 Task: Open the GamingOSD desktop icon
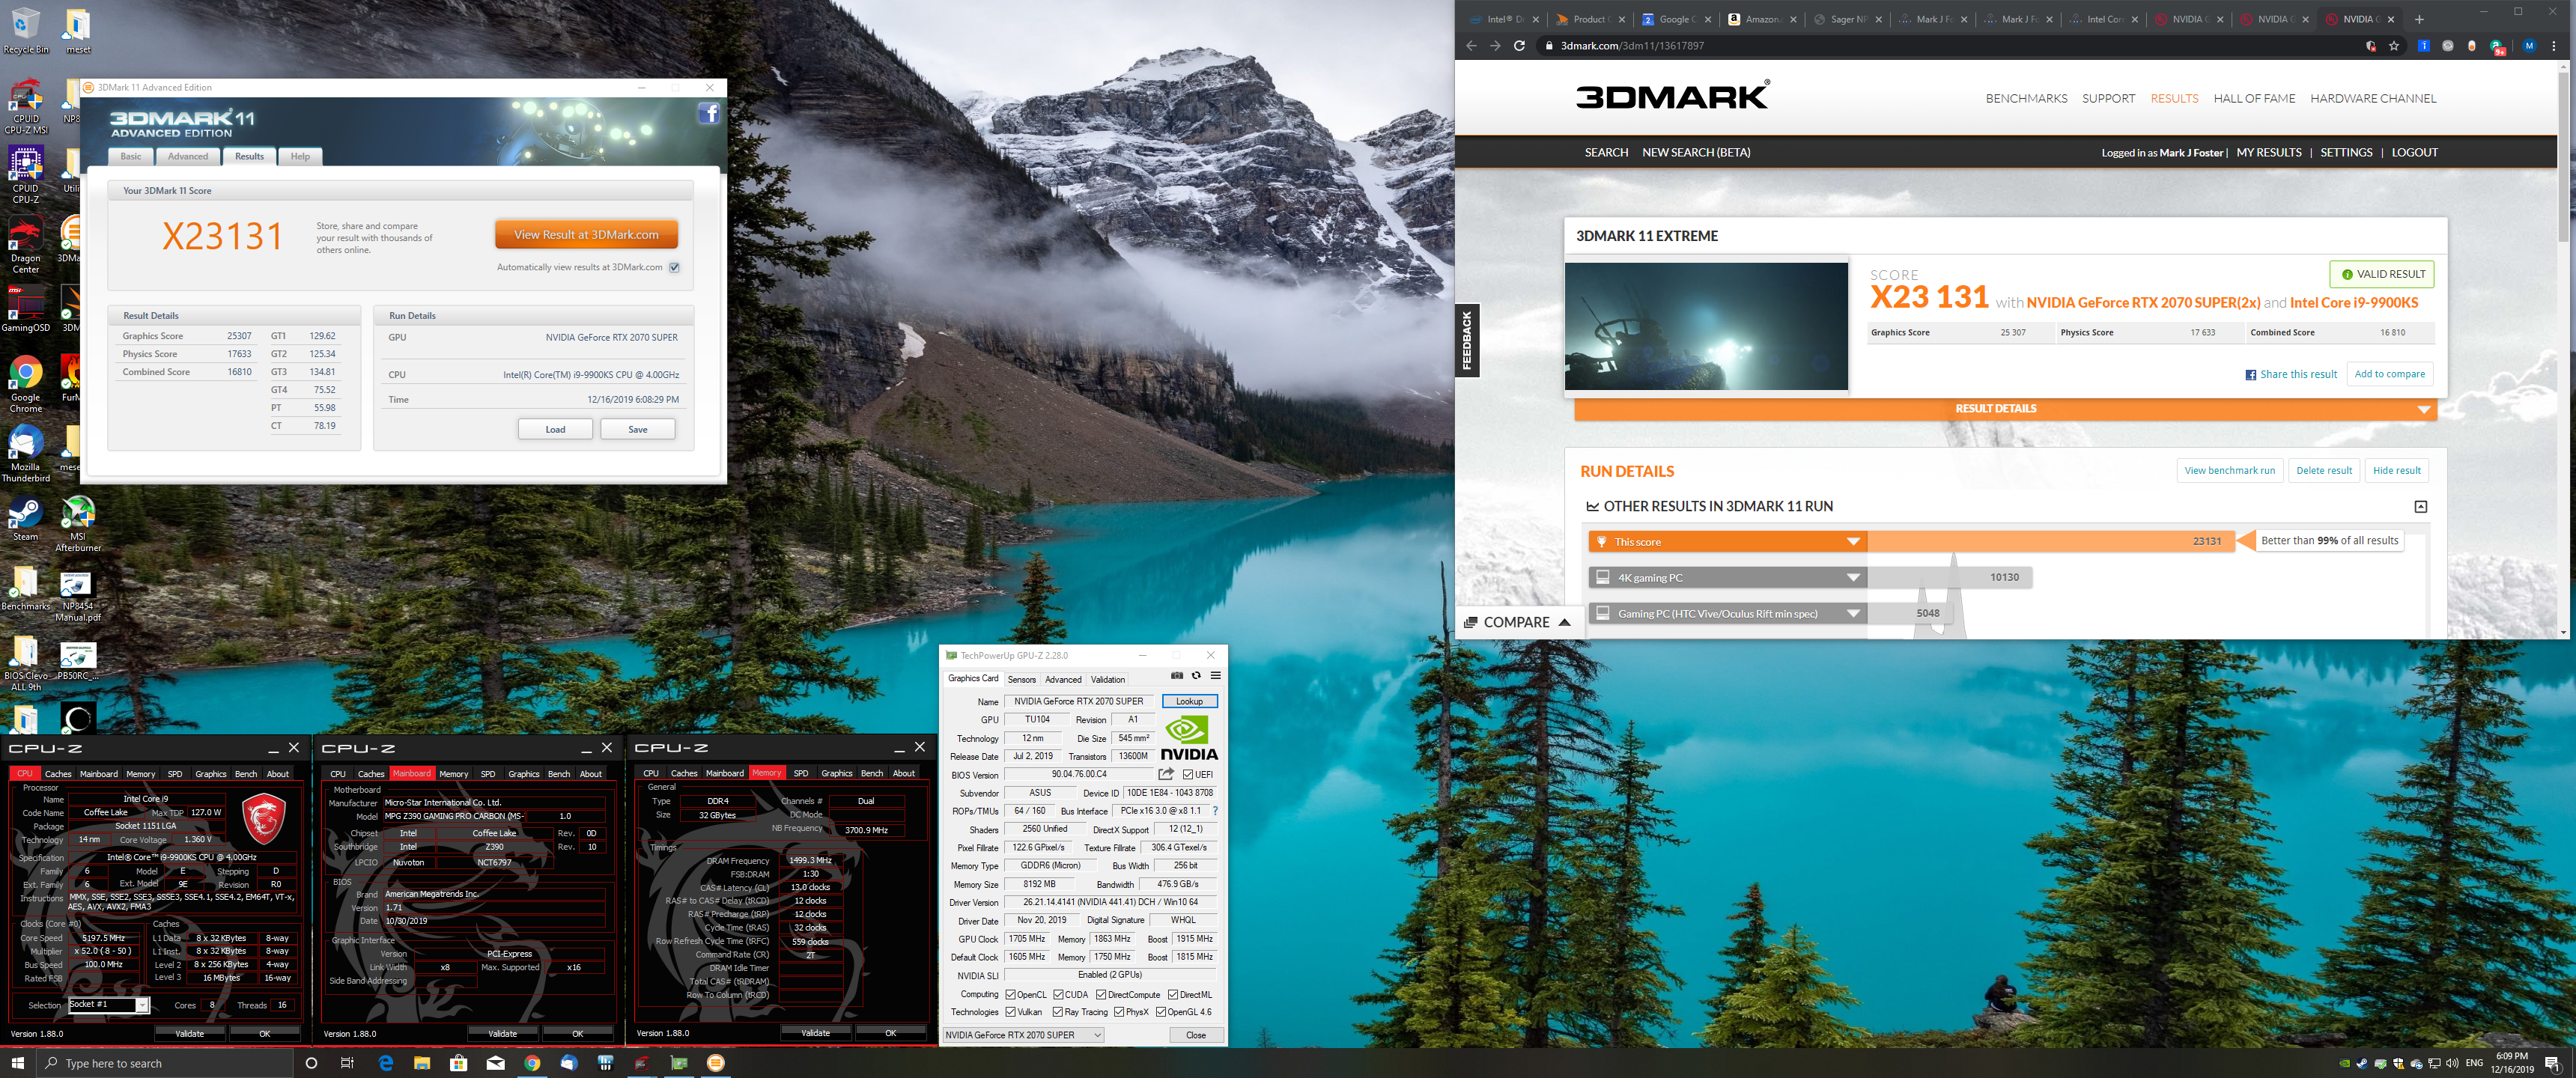(26, 309)
